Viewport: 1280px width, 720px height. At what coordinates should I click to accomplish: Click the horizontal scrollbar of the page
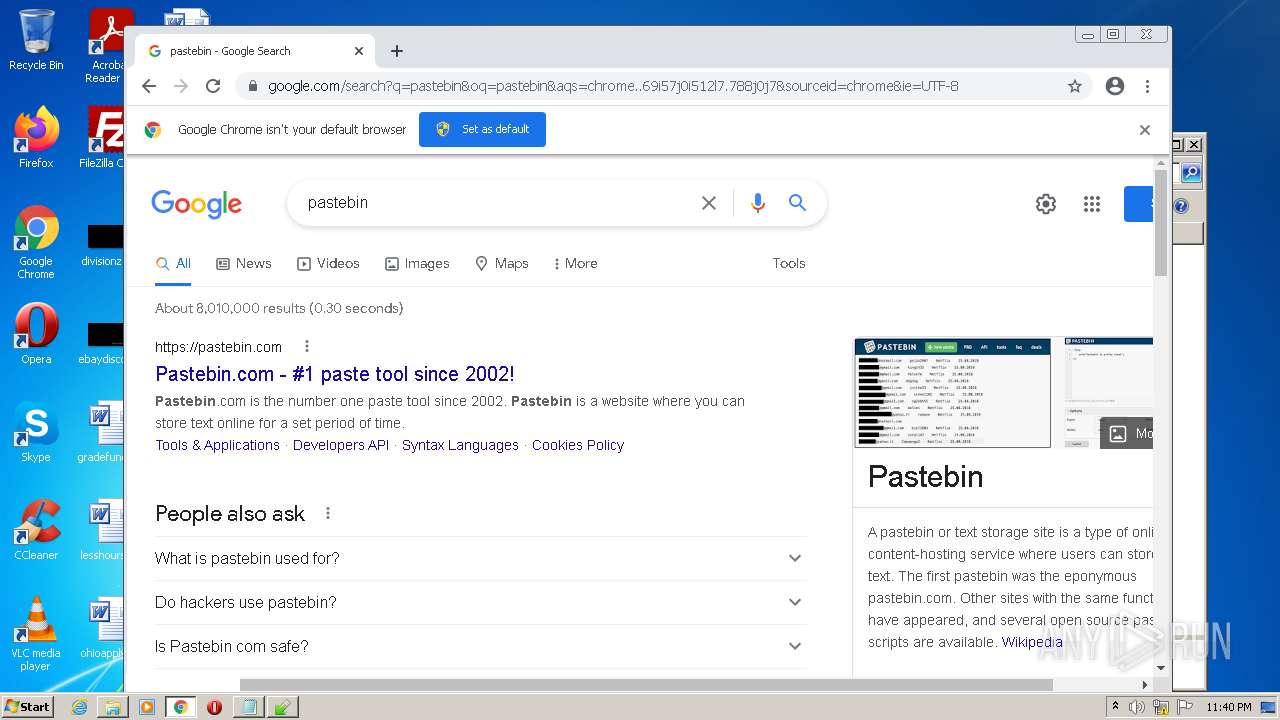click(646, 685)
